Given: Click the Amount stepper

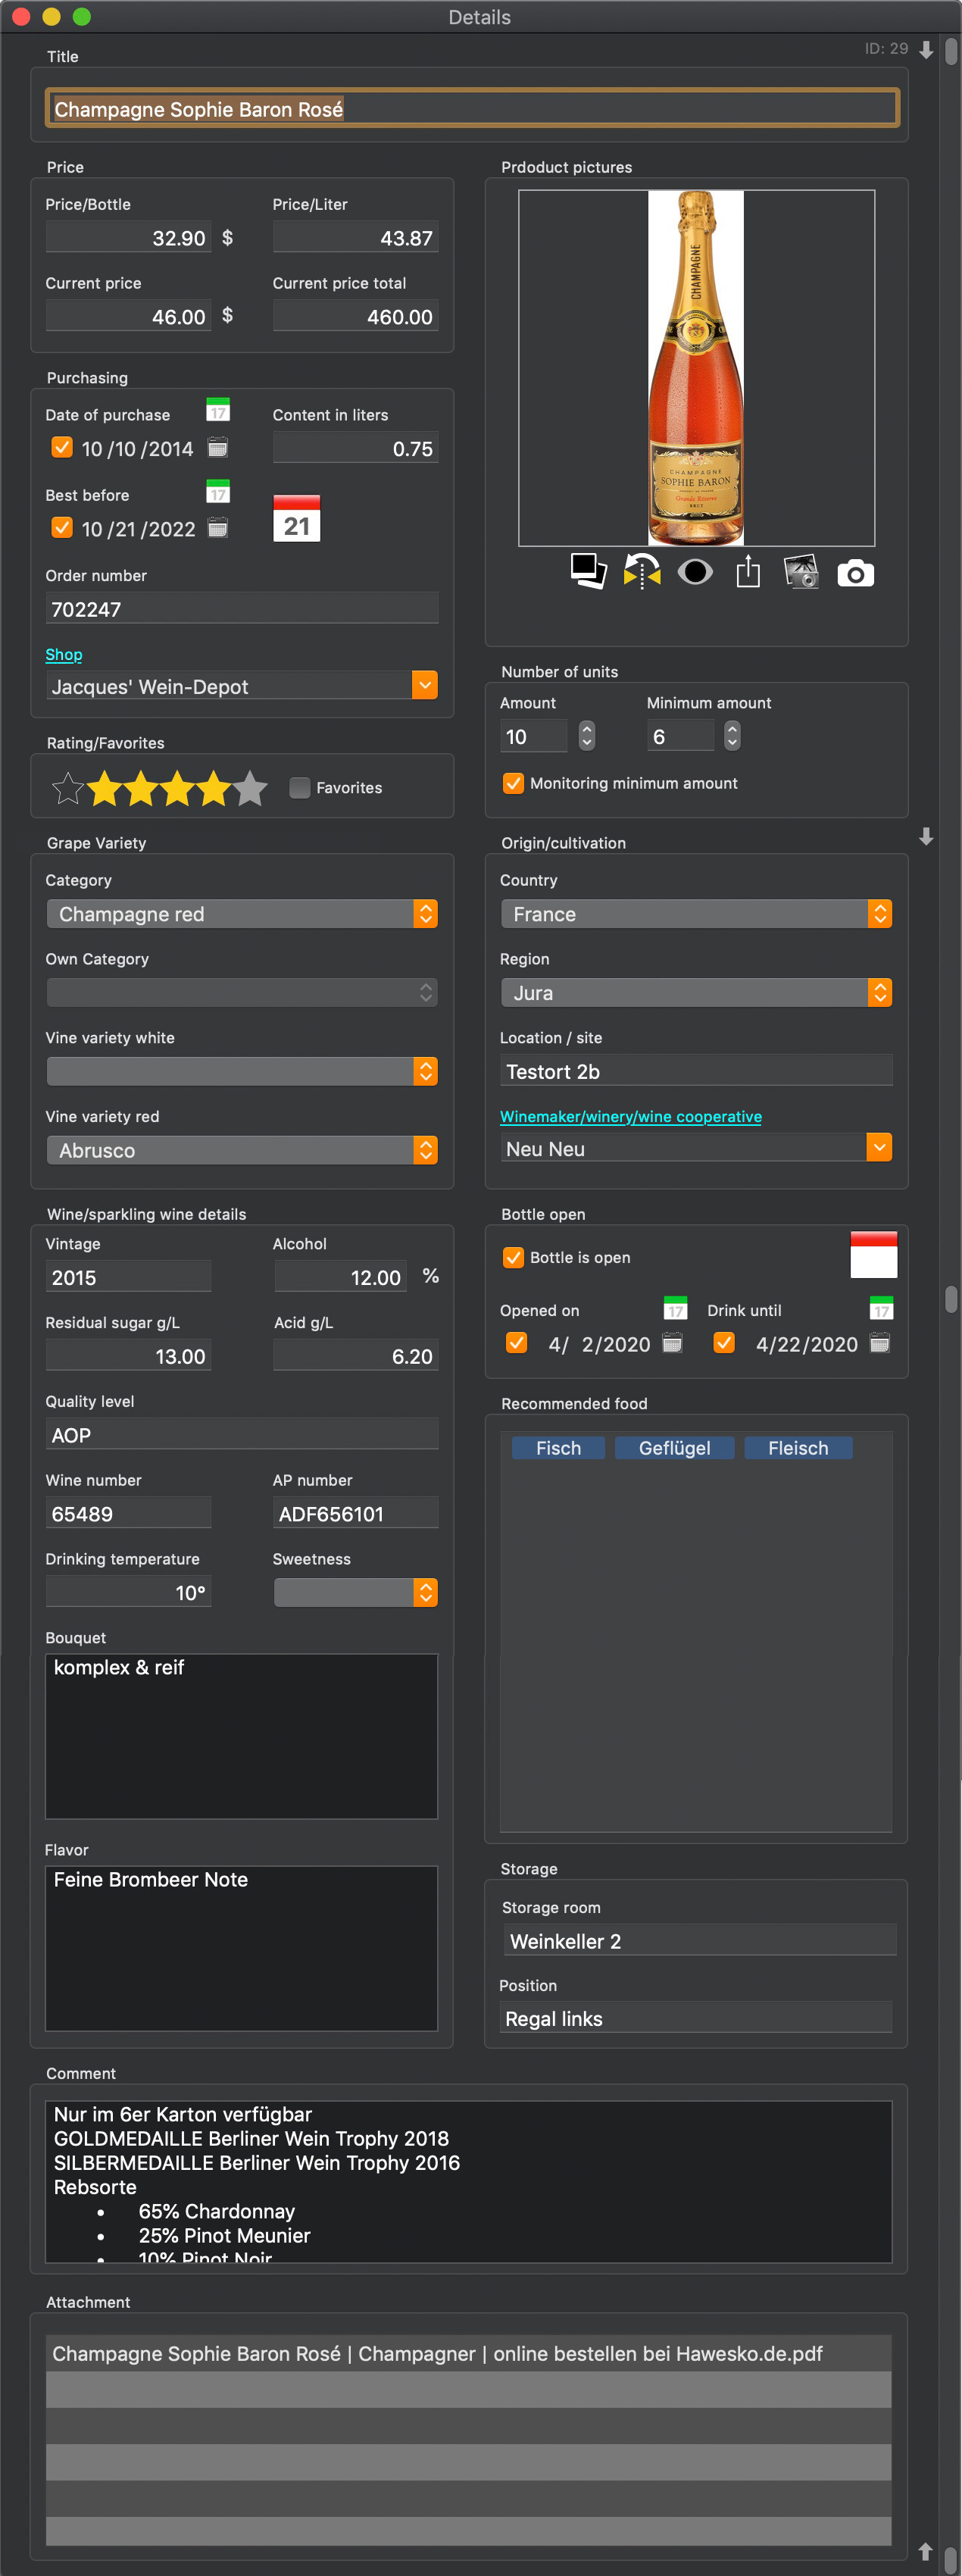Looking at the screenshot, I should (587, 736).
